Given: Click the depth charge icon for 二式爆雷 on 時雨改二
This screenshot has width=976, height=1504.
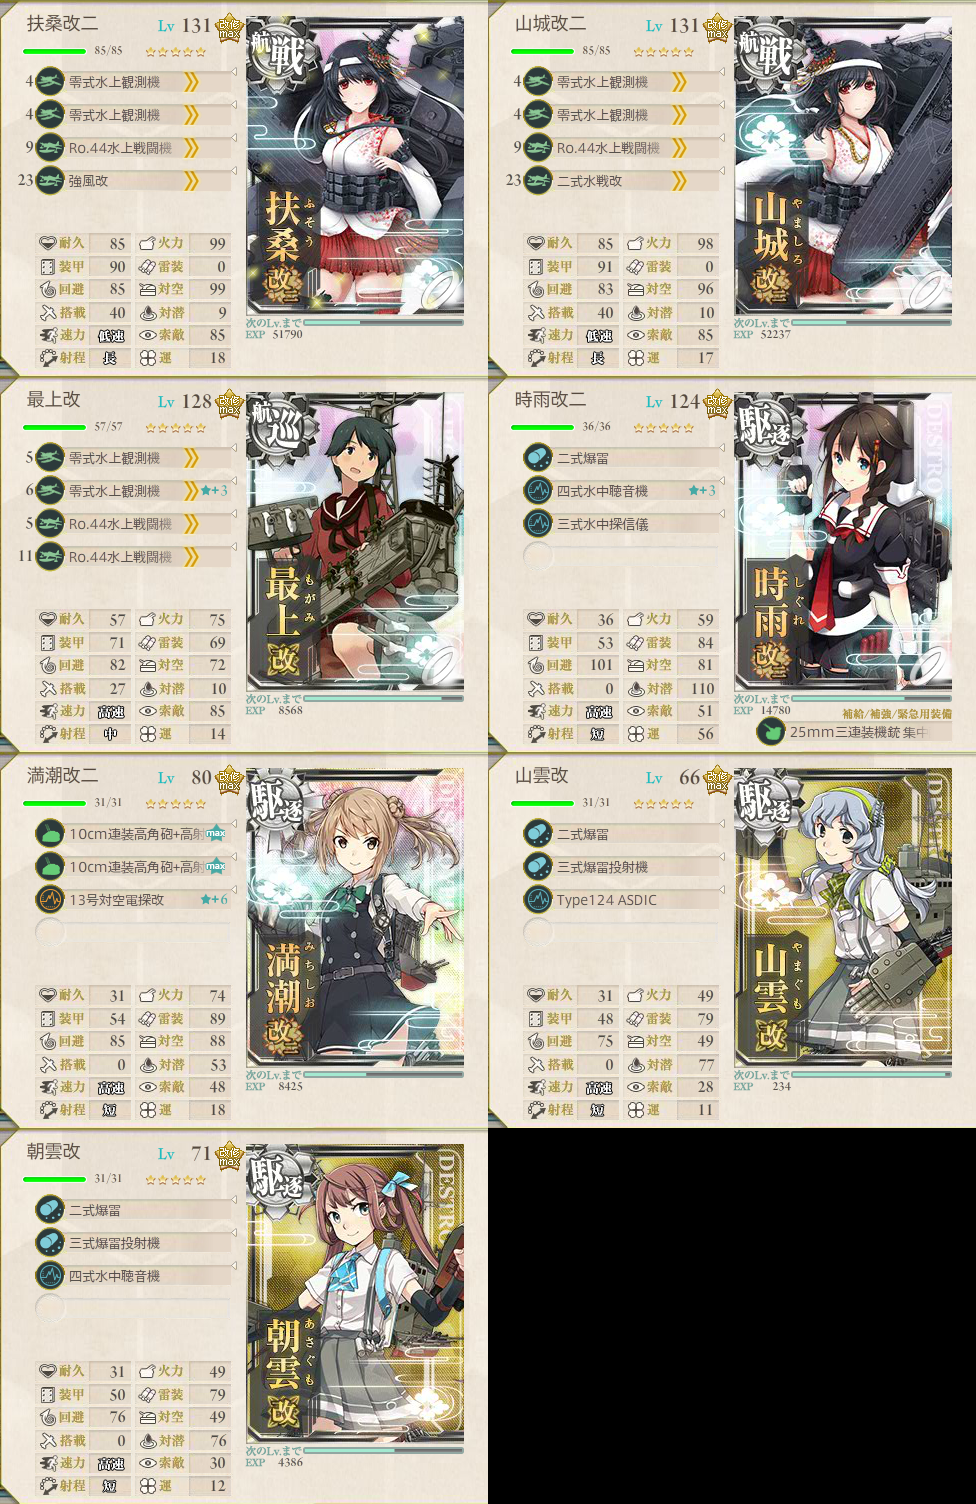Looking at the screenshot, I should (538, 458).
